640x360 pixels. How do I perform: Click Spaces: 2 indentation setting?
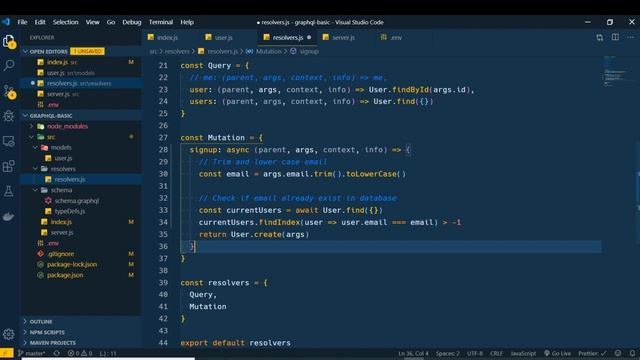point(448,353)
